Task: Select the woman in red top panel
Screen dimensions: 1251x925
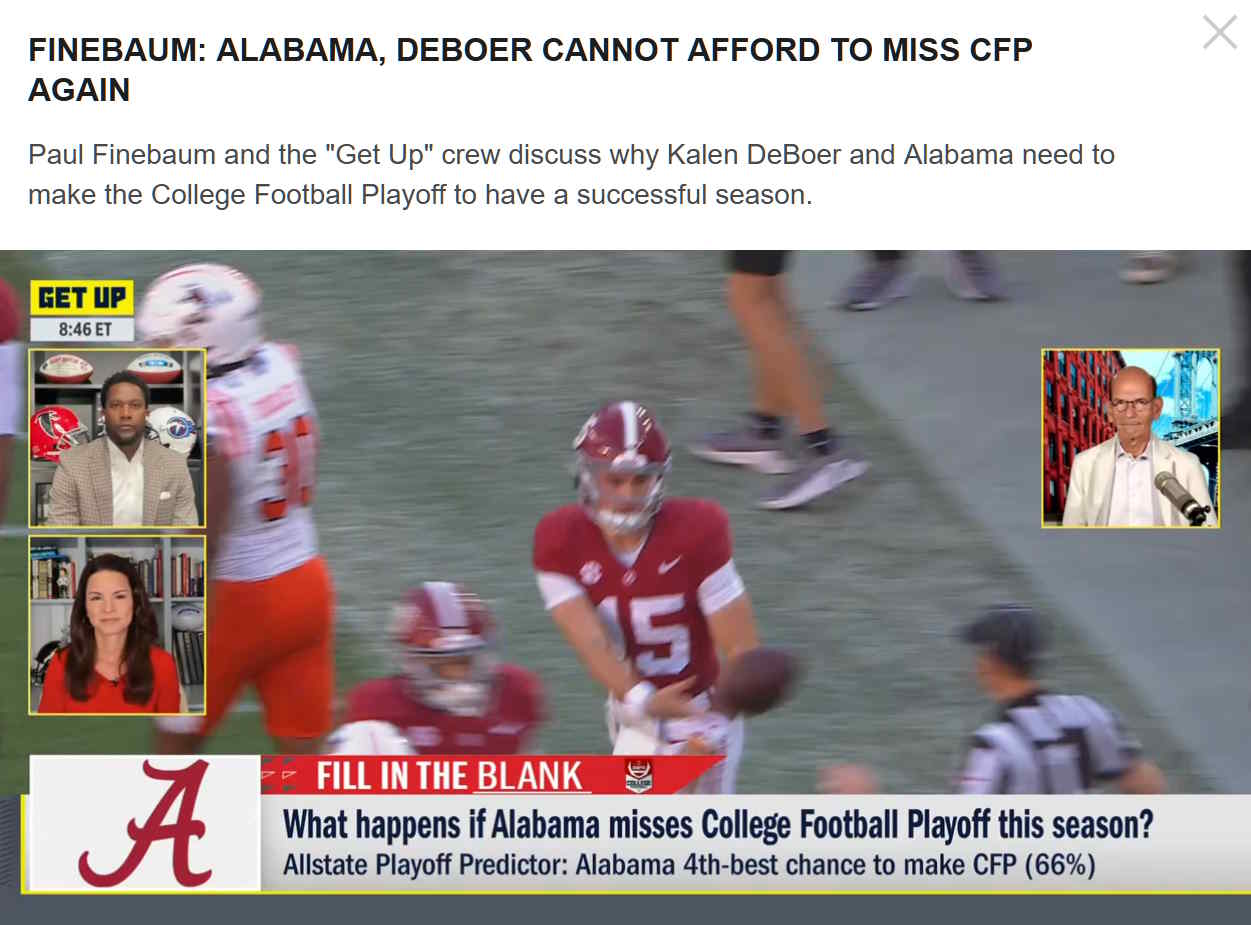Action: tap(117, 625)
